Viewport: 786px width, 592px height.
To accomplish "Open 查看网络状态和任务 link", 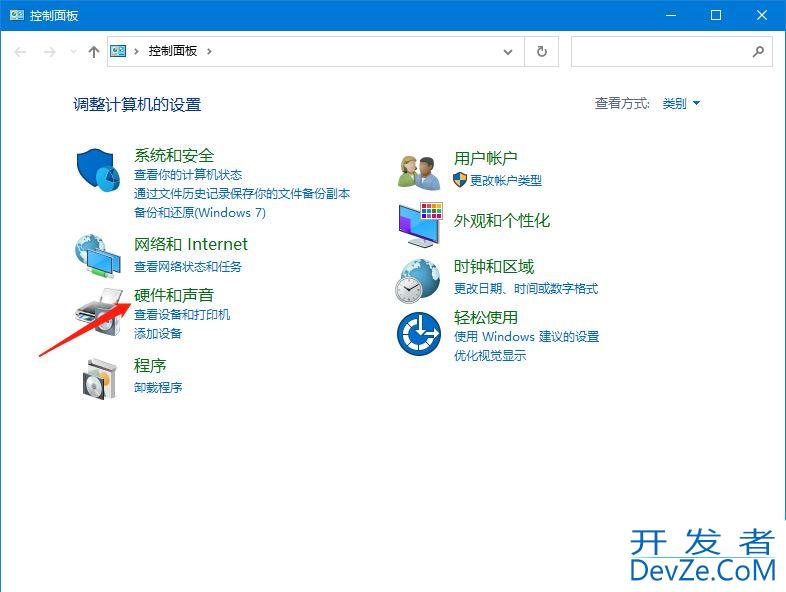I will point(188,266).
